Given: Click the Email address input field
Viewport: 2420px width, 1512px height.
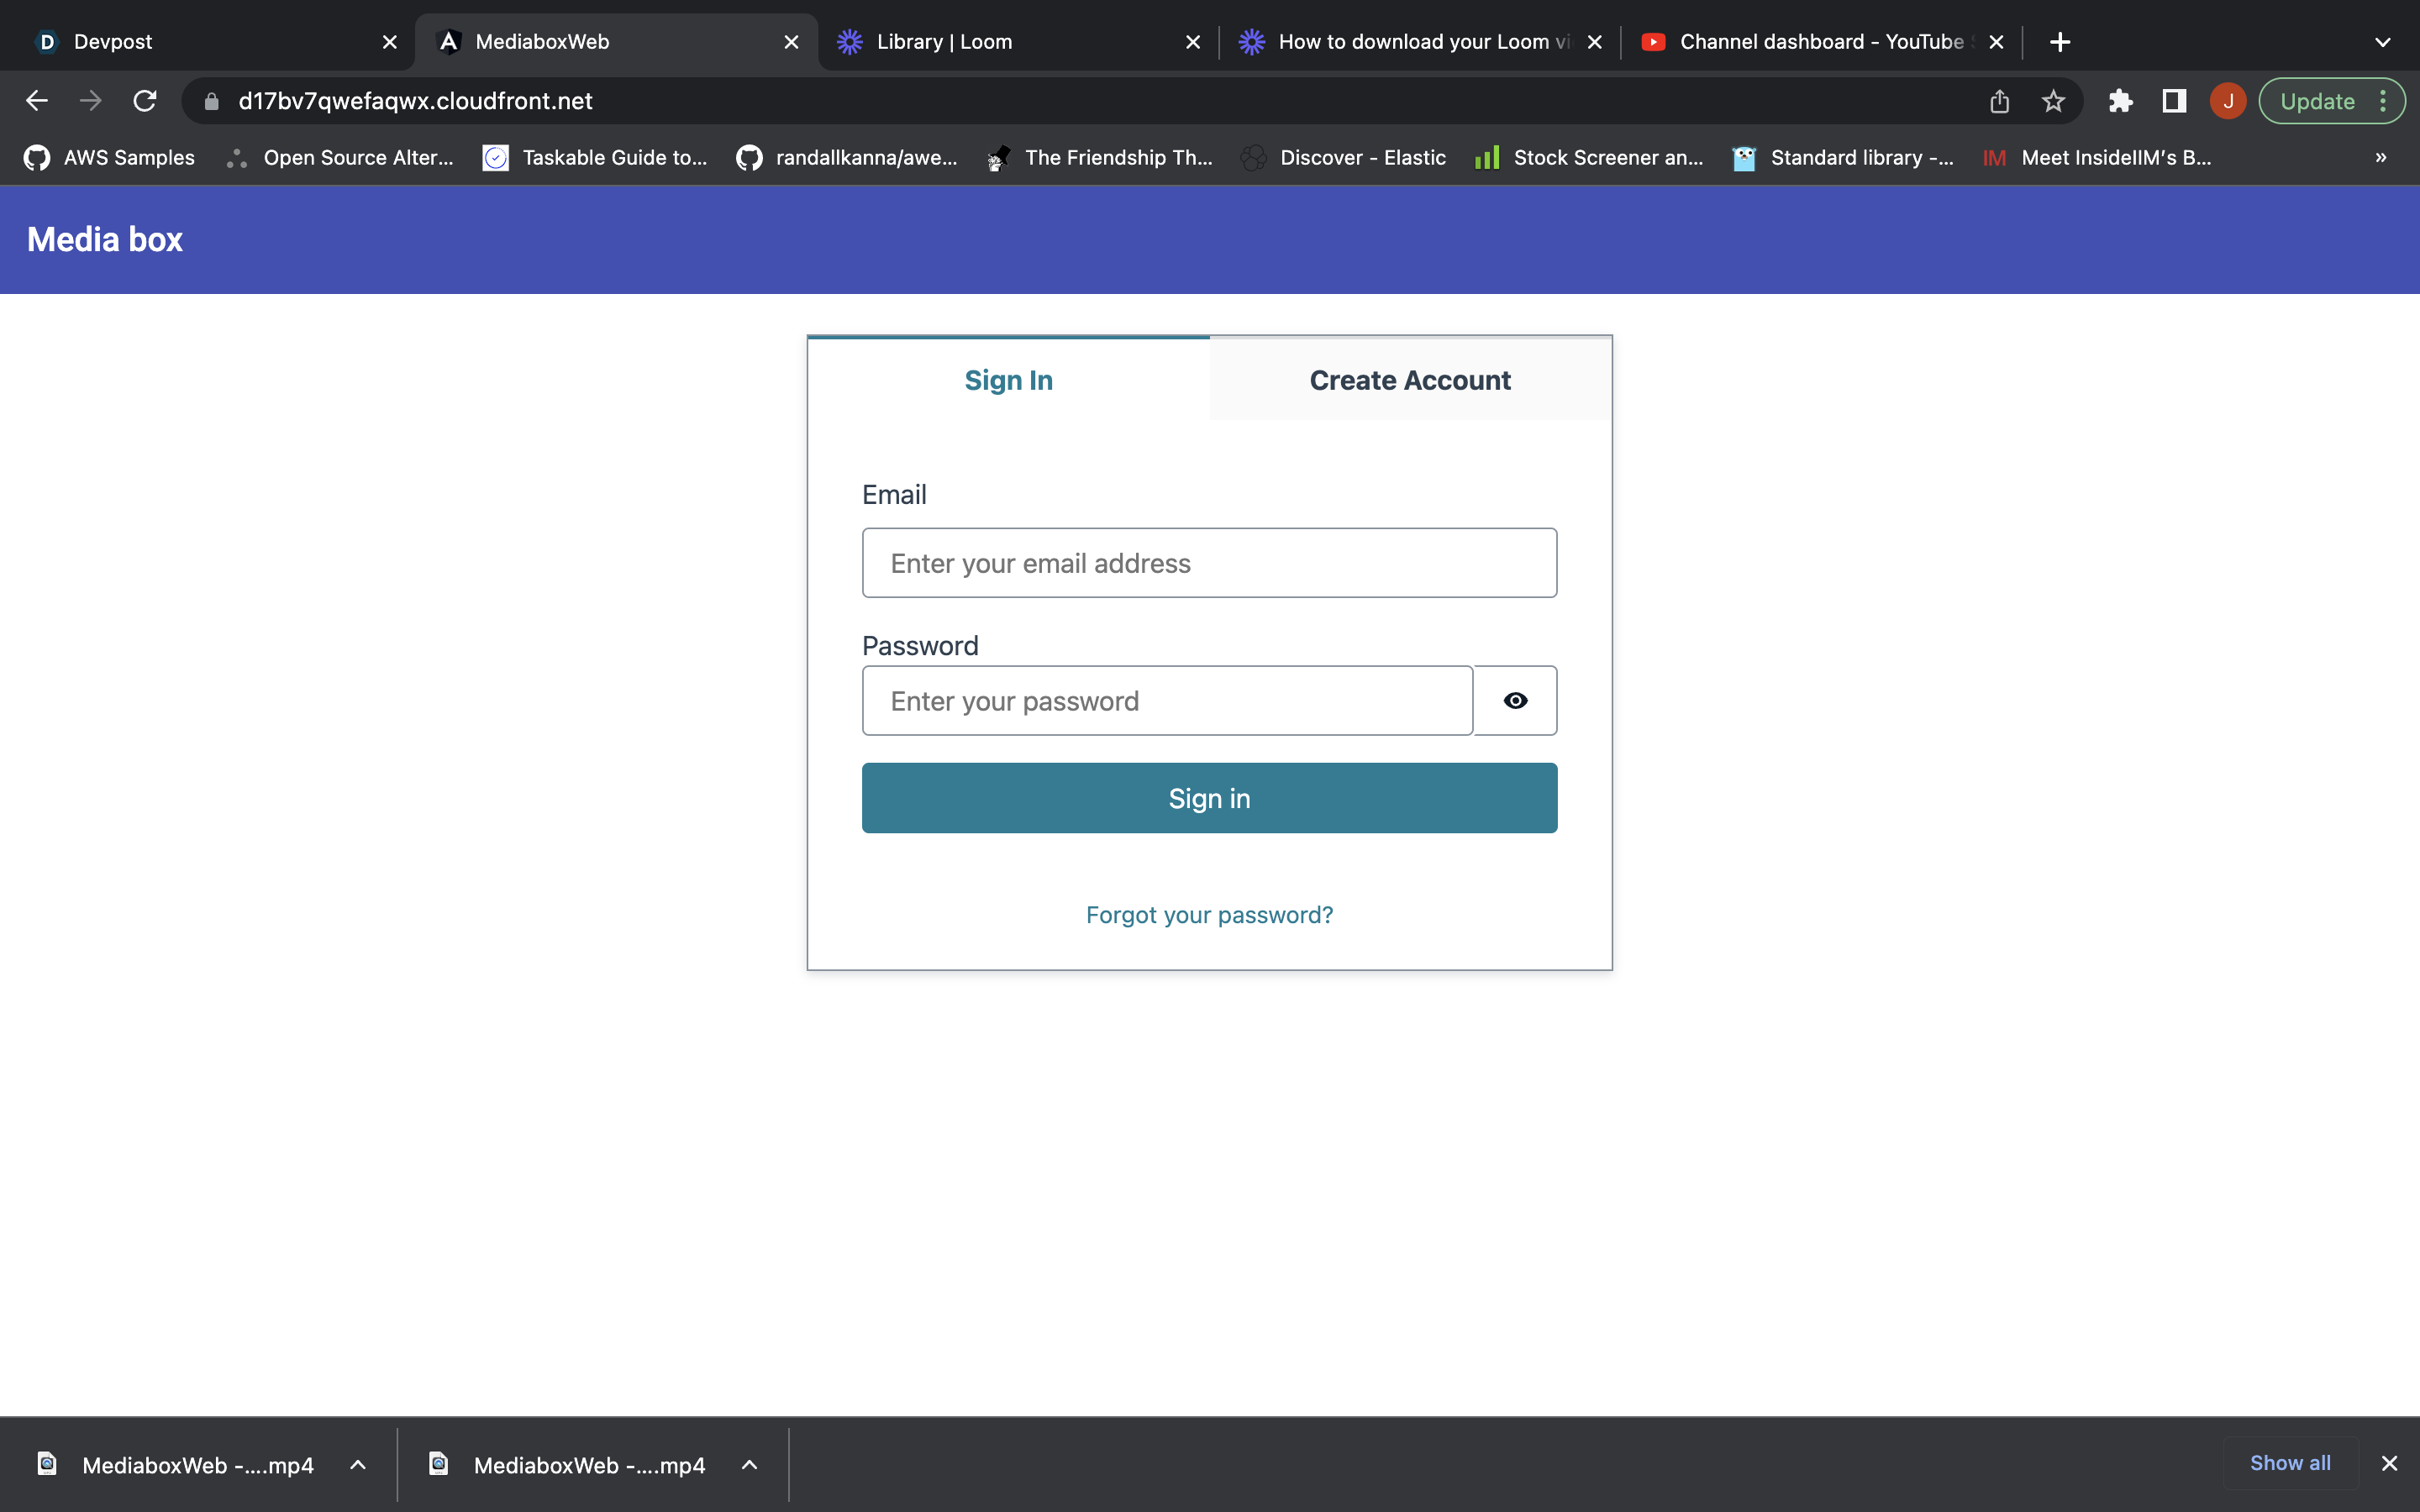Looking at the screenshot, I should [x=1209, y=563].
